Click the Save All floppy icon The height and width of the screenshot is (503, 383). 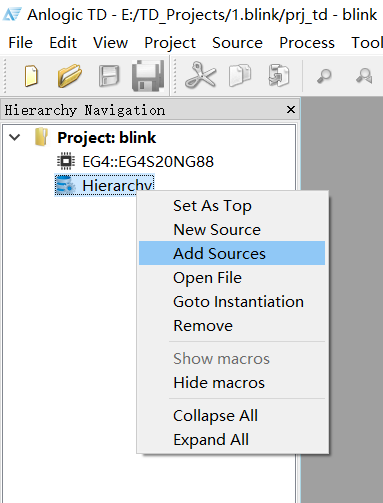click(148, 76)
